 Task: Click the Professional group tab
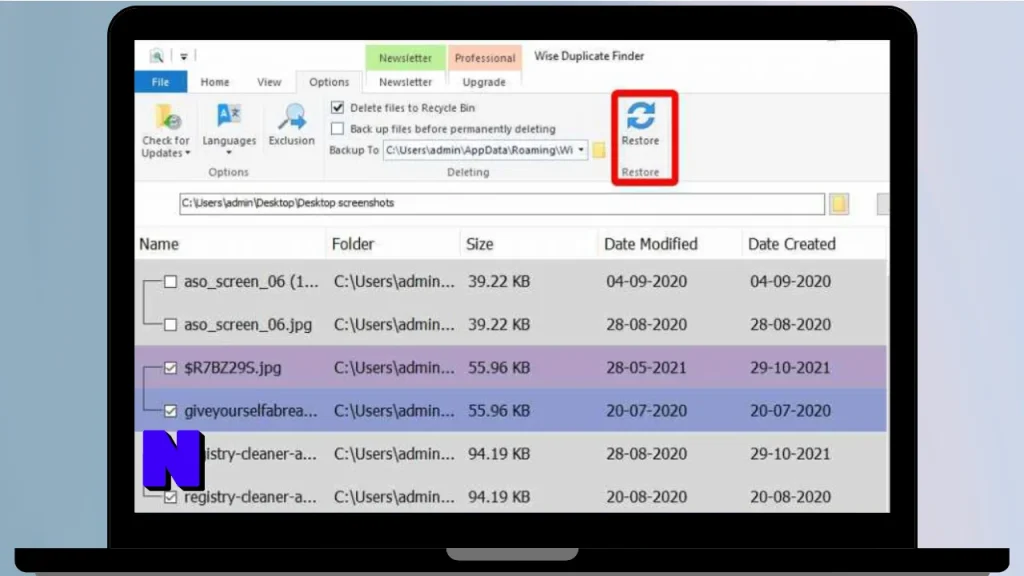[x=485, y=57]
